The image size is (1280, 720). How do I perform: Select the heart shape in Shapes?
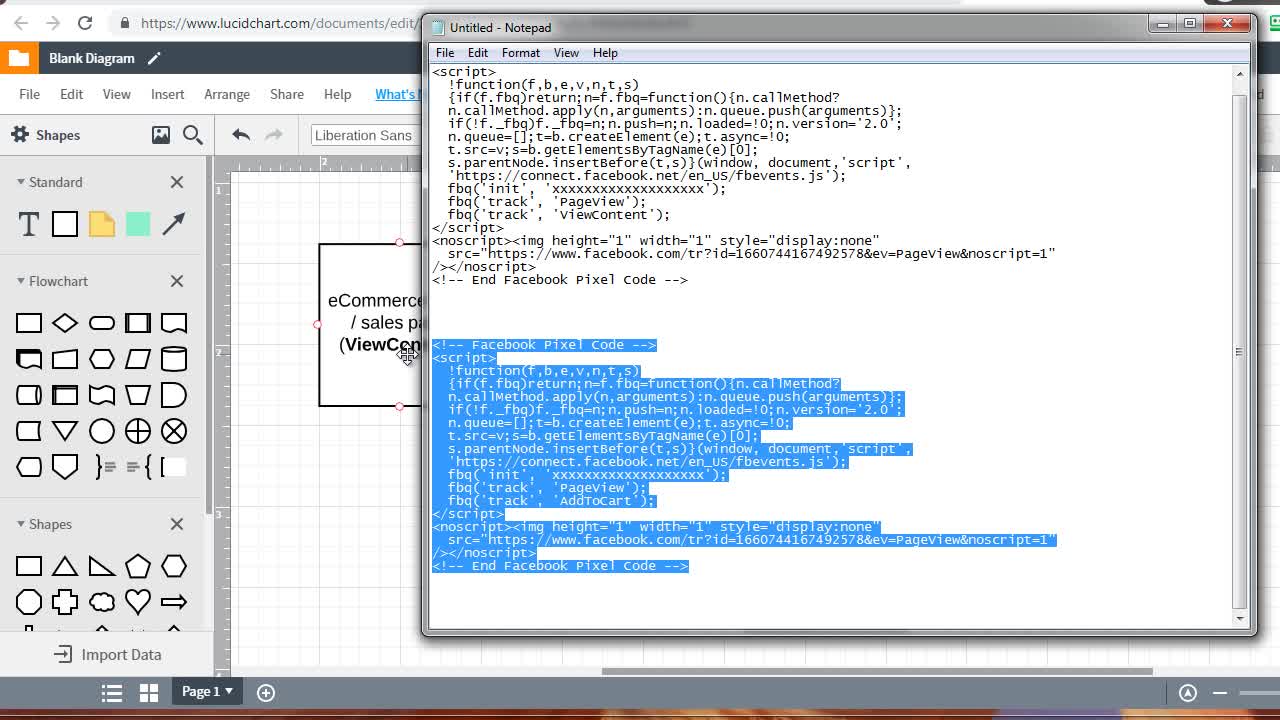pos(138,602)
